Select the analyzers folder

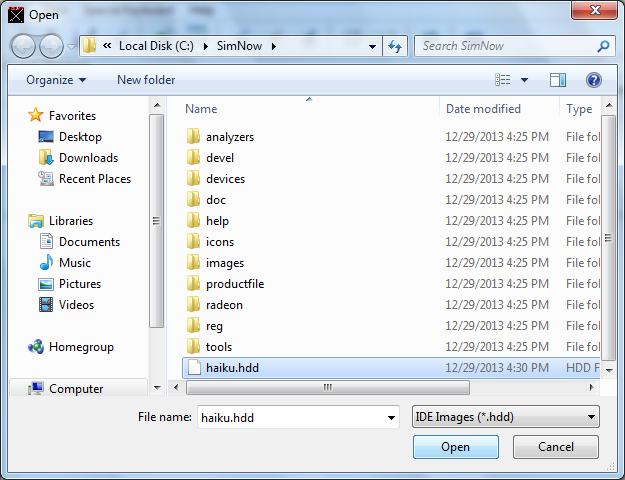tap(230, 137)
